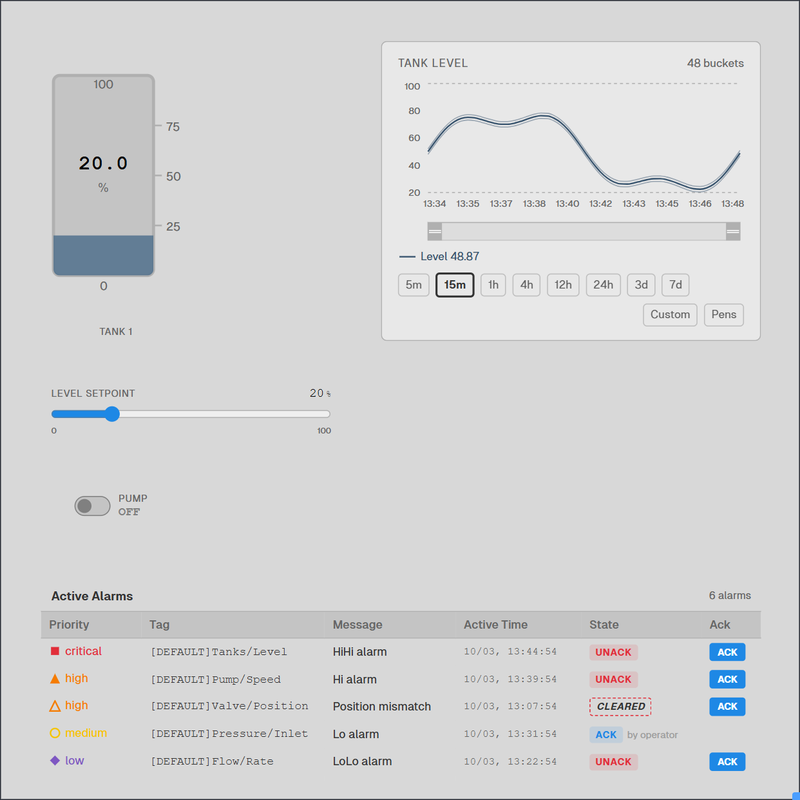Image resolution: width=800 pixels, height=800 pixels.
Task: Acknowledge the Tanks/Level HiHi alarm
Action: pyautogui.click(x=727, y=652)
